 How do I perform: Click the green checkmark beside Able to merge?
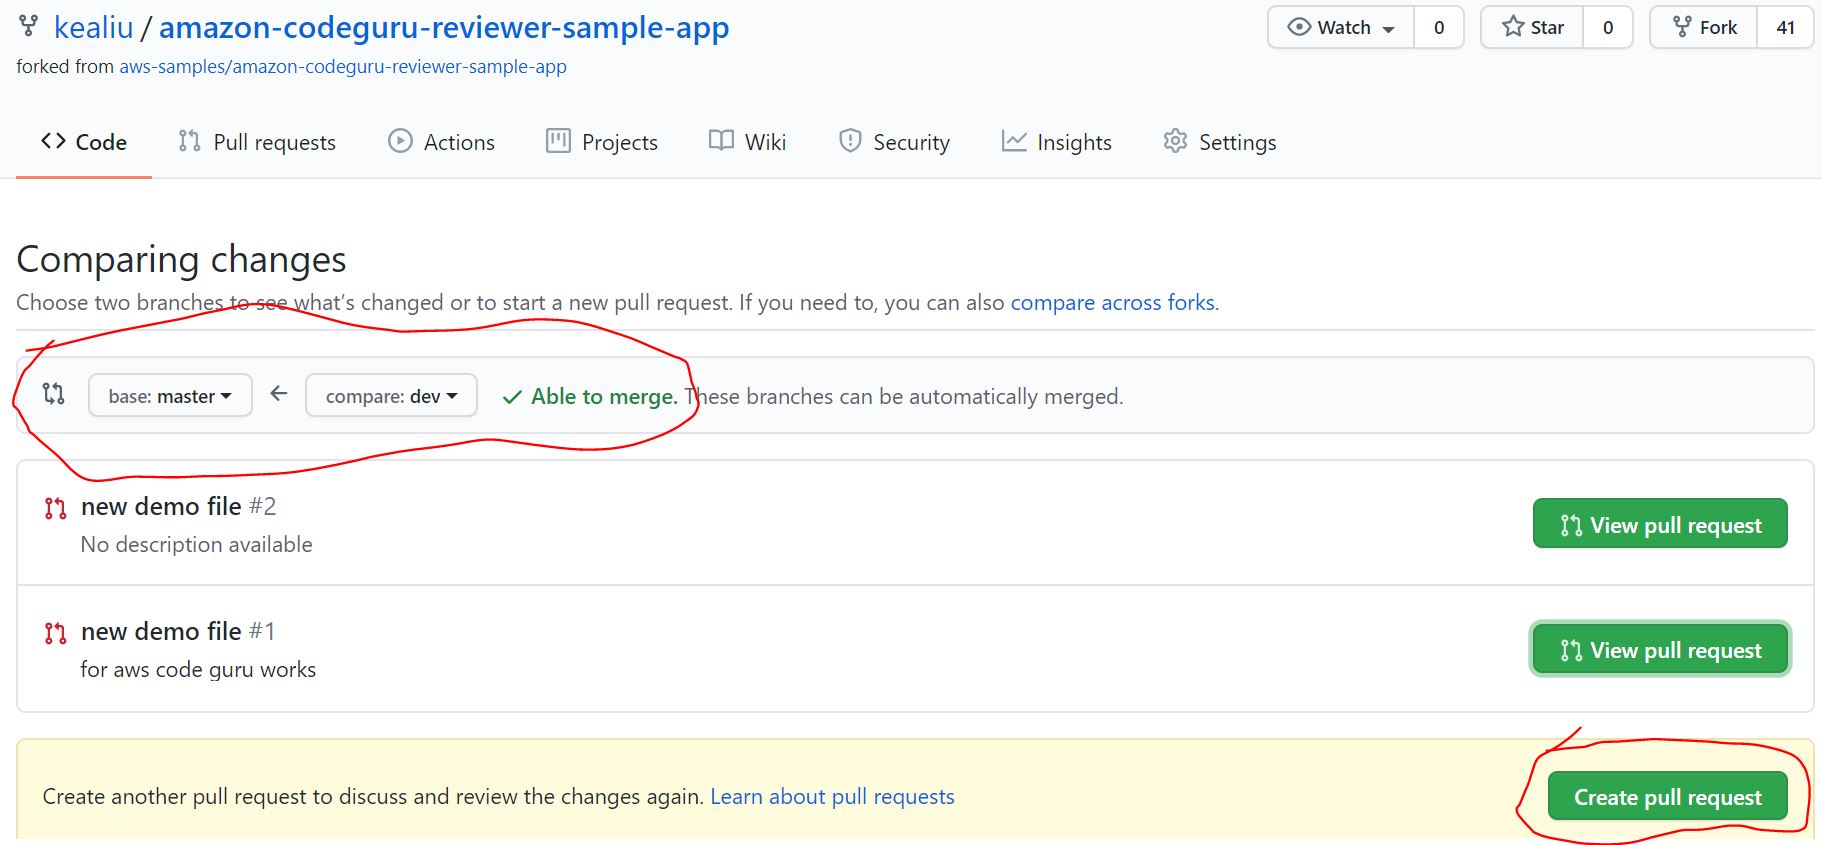(512, 397)
